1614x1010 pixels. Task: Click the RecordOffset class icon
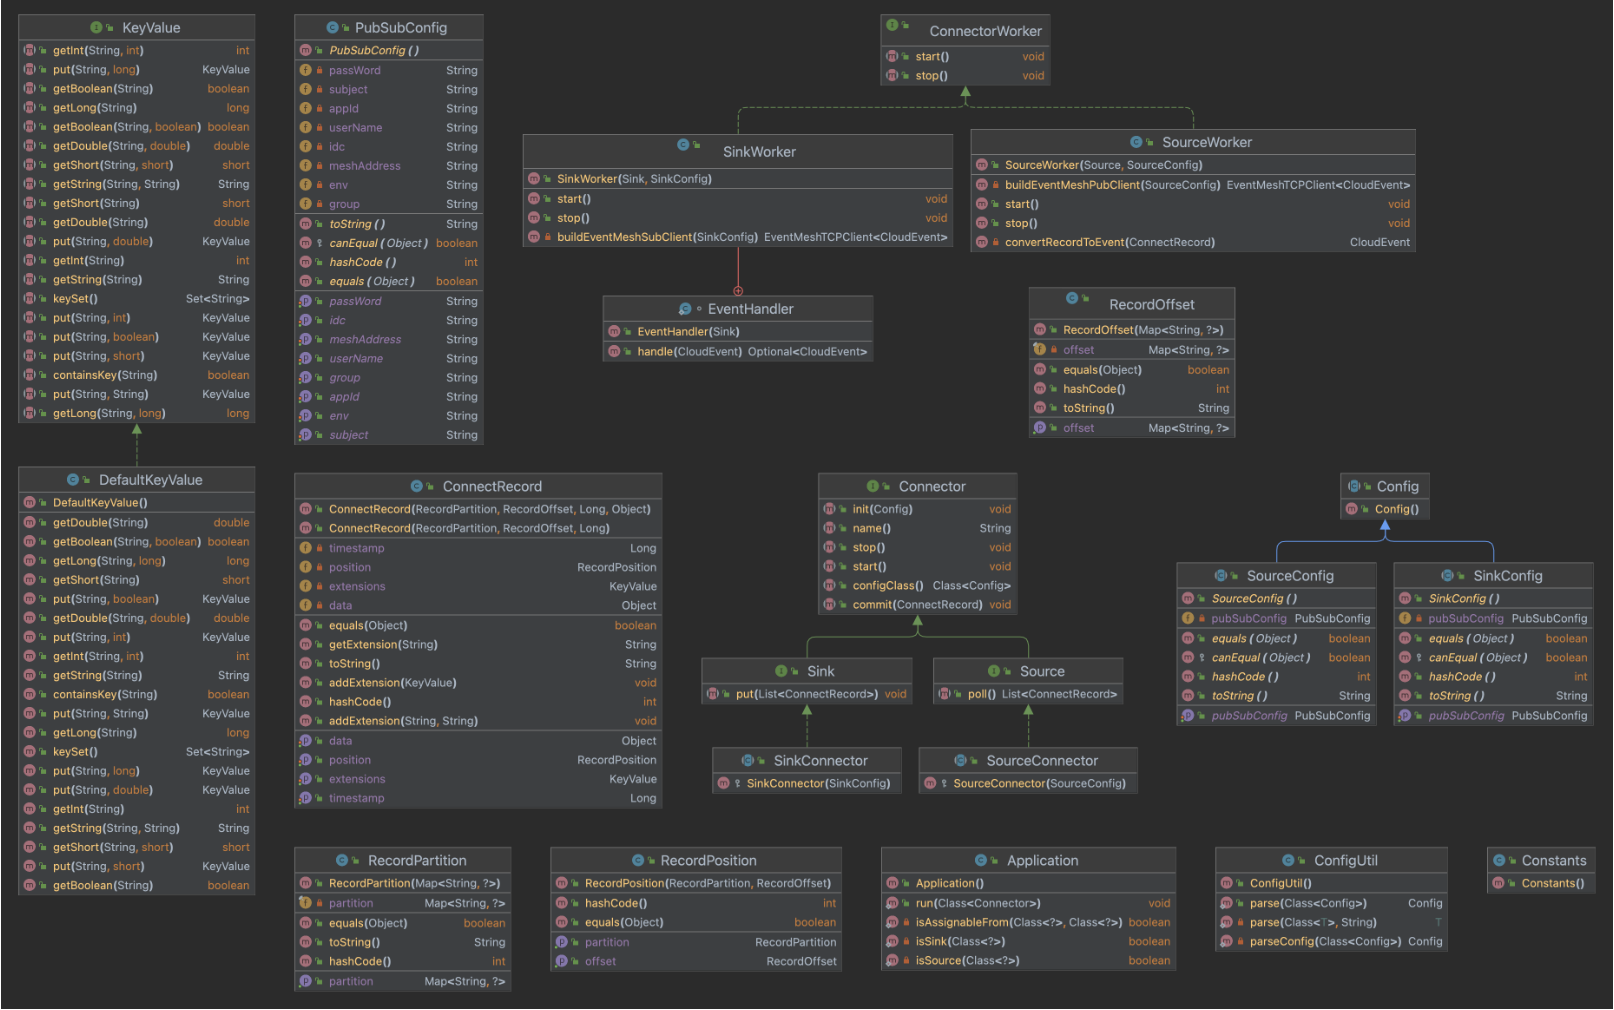pos(1072,298)
